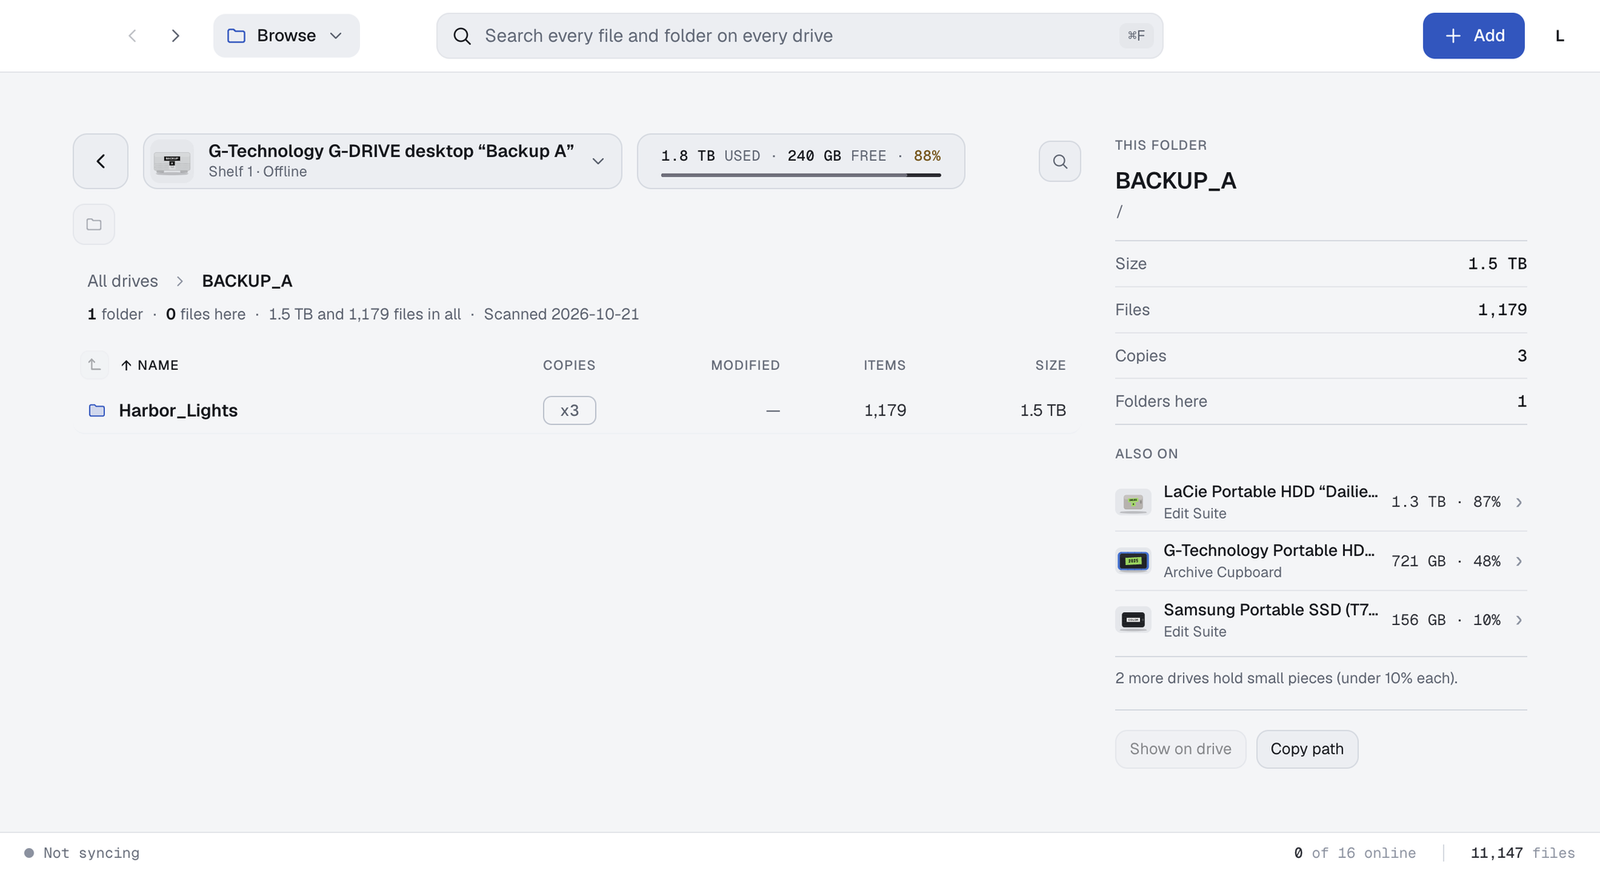Go forward using the toolbar right arrow
The image size is (1600, 873).
click(175, 36)
